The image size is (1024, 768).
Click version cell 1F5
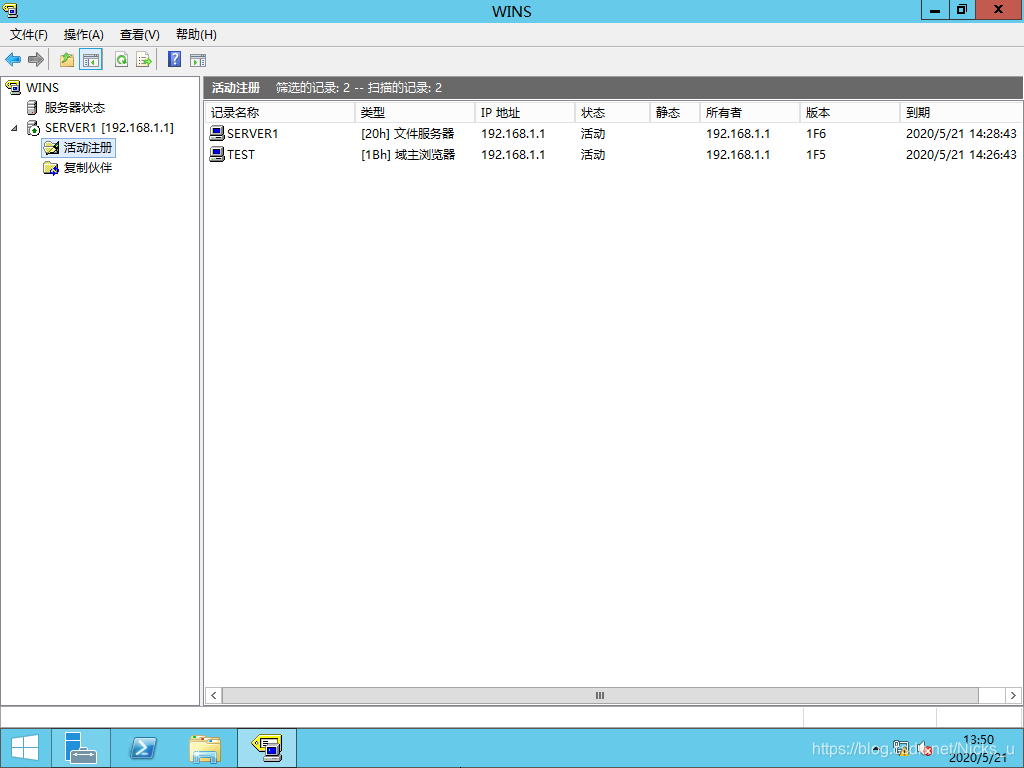[816, 155]
